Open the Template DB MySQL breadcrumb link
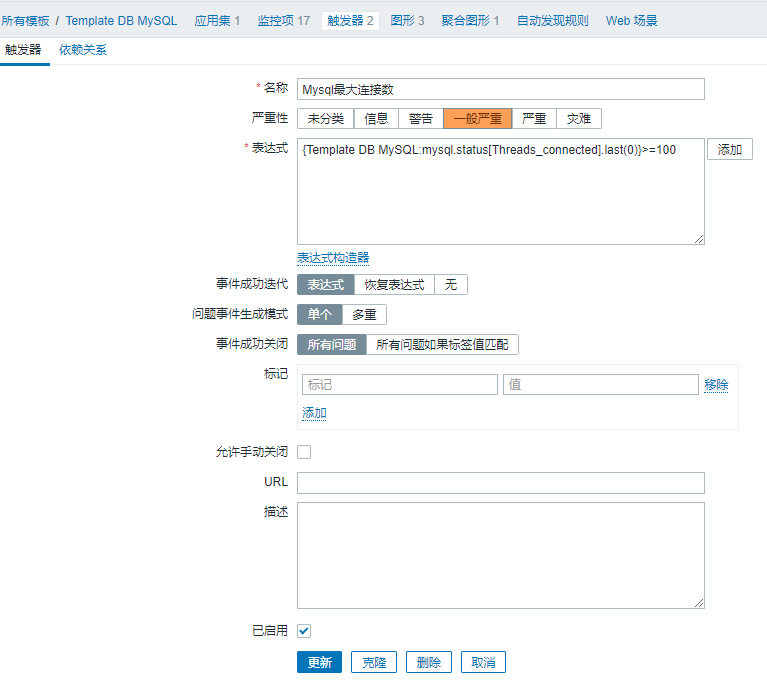 pyautogui.click(x=121, y=21)
